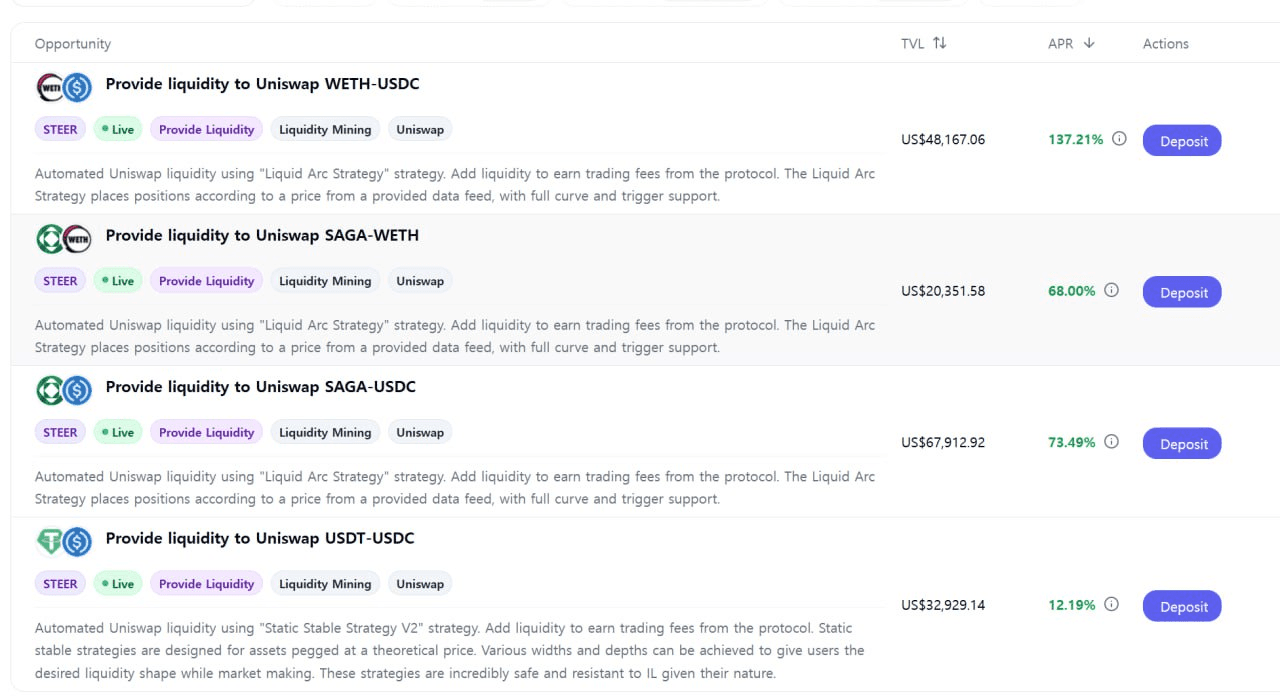Viewport: 1280px width, 699px height.
Task: Click the SAGA-WETH token pair icon
Action: (64, 239)
